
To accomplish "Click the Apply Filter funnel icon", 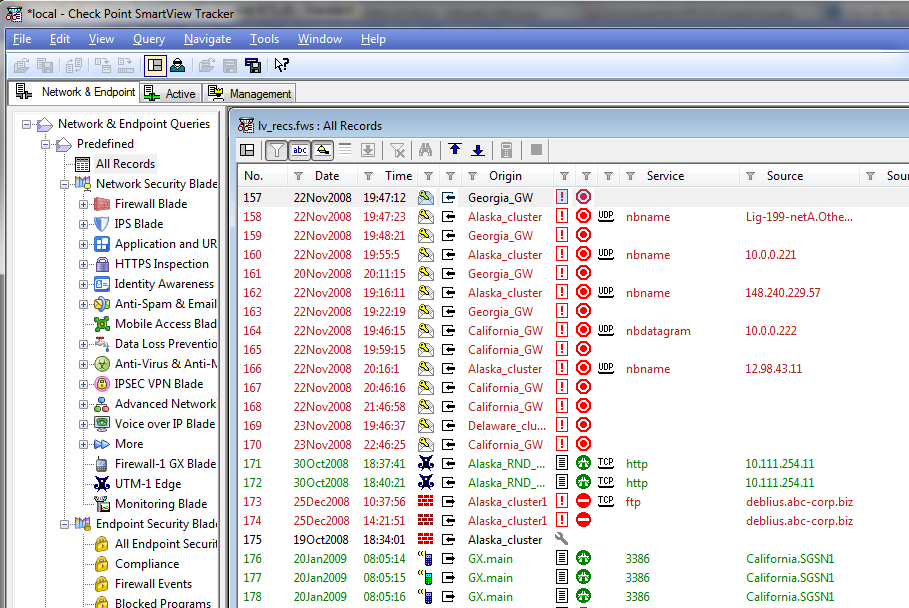I will point(276,150).
